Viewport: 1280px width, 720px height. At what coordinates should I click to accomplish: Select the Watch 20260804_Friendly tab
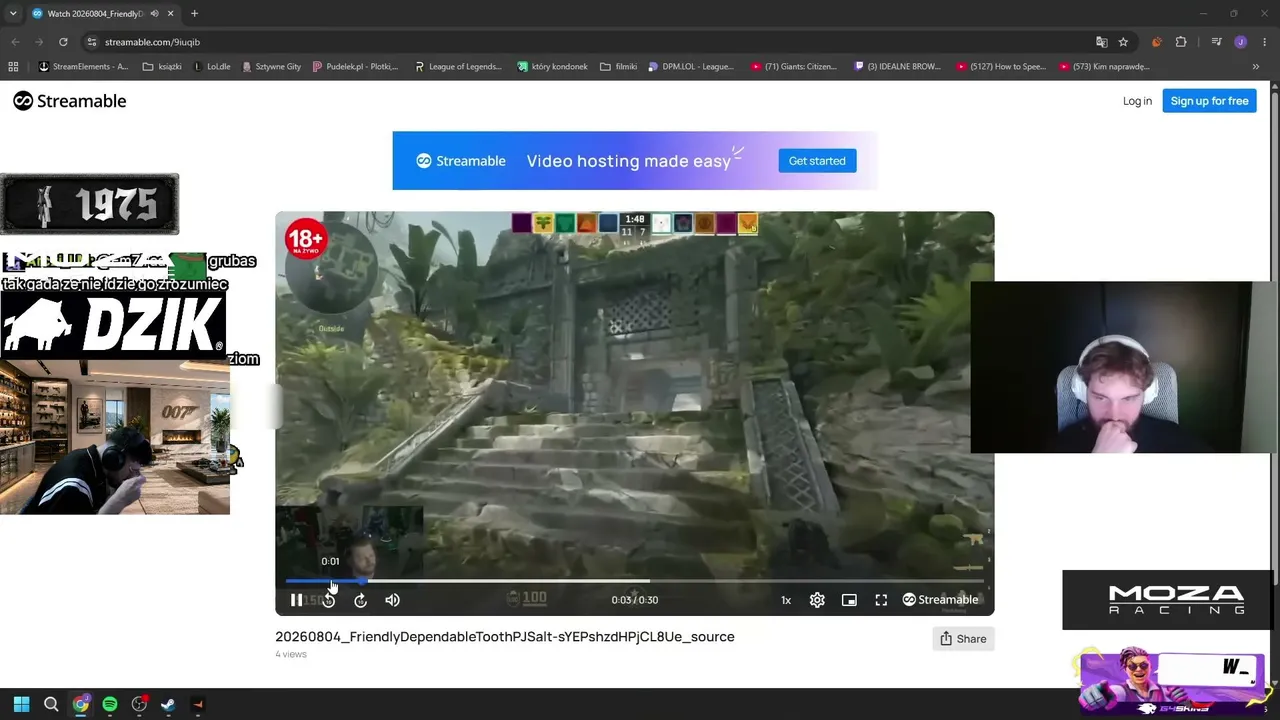95,13
